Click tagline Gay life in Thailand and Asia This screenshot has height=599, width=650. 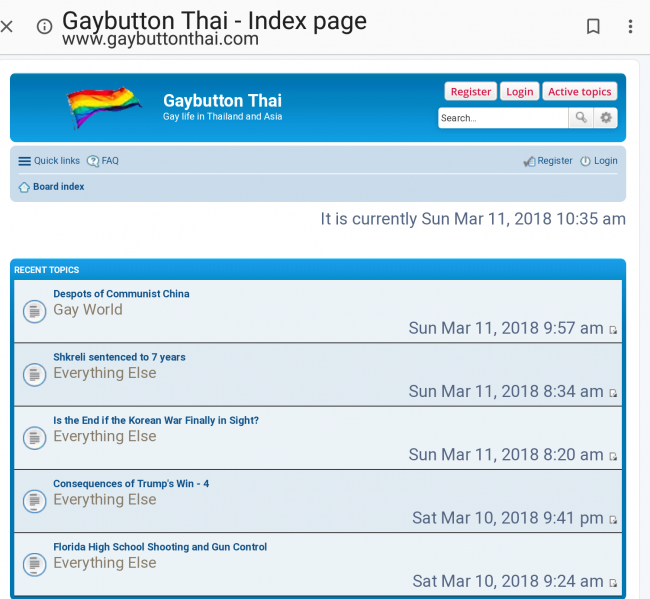pyautogui.click(x=222, y=116)
